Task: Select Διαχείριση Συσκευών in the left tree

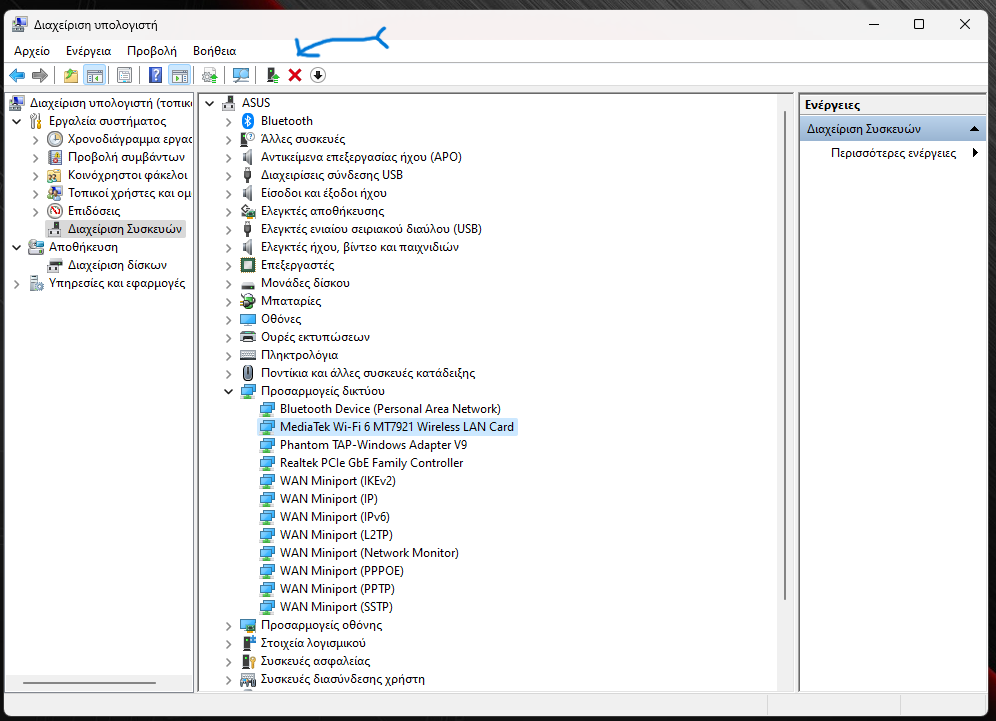Action: (124, 229)
